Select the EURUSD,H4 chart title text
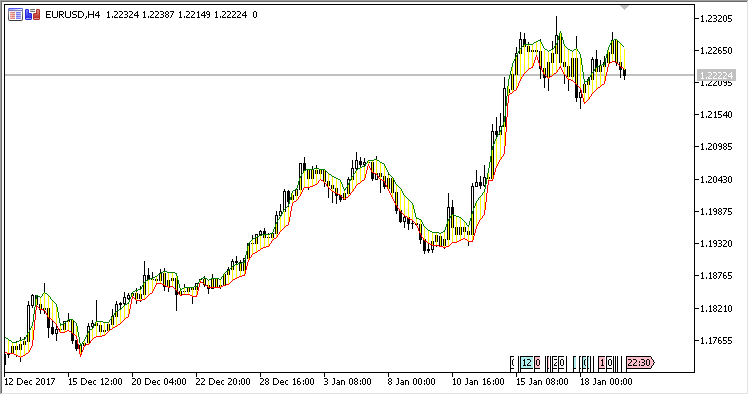 pyautogui.click(x=73, y=15)
